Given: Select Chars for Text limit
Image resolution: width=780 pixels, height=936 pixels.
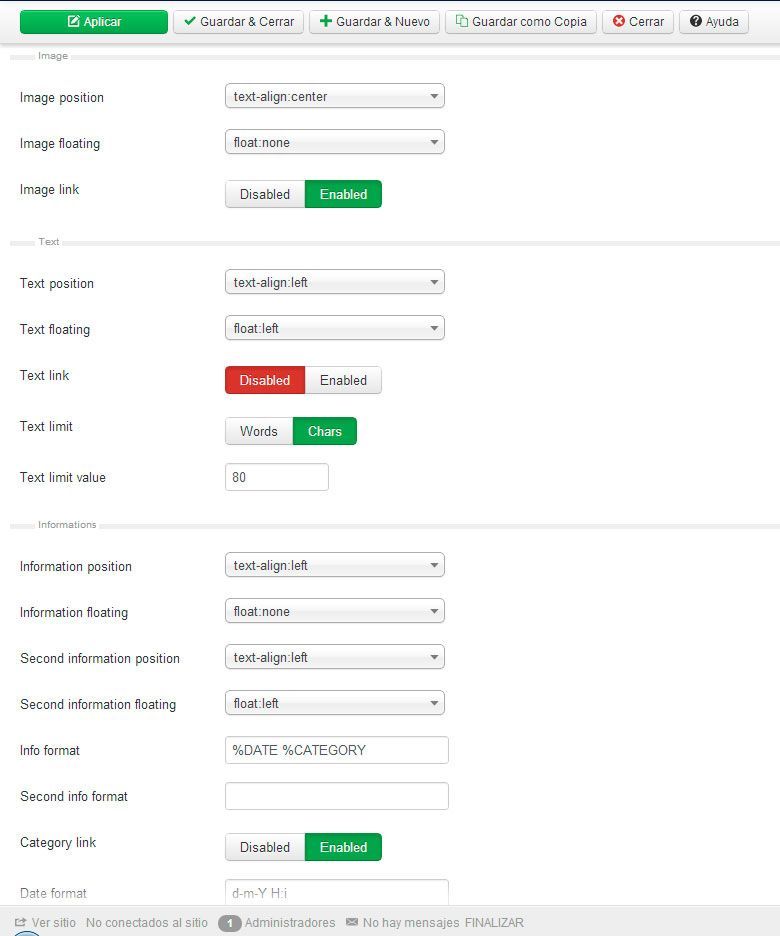Looking at the screenshot, I should click(325, 431).
